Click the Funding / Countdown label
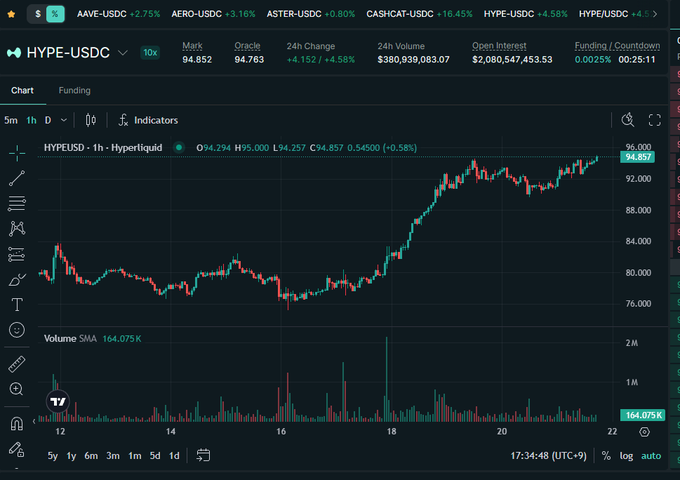680x480 pixels. click(617, 46)
